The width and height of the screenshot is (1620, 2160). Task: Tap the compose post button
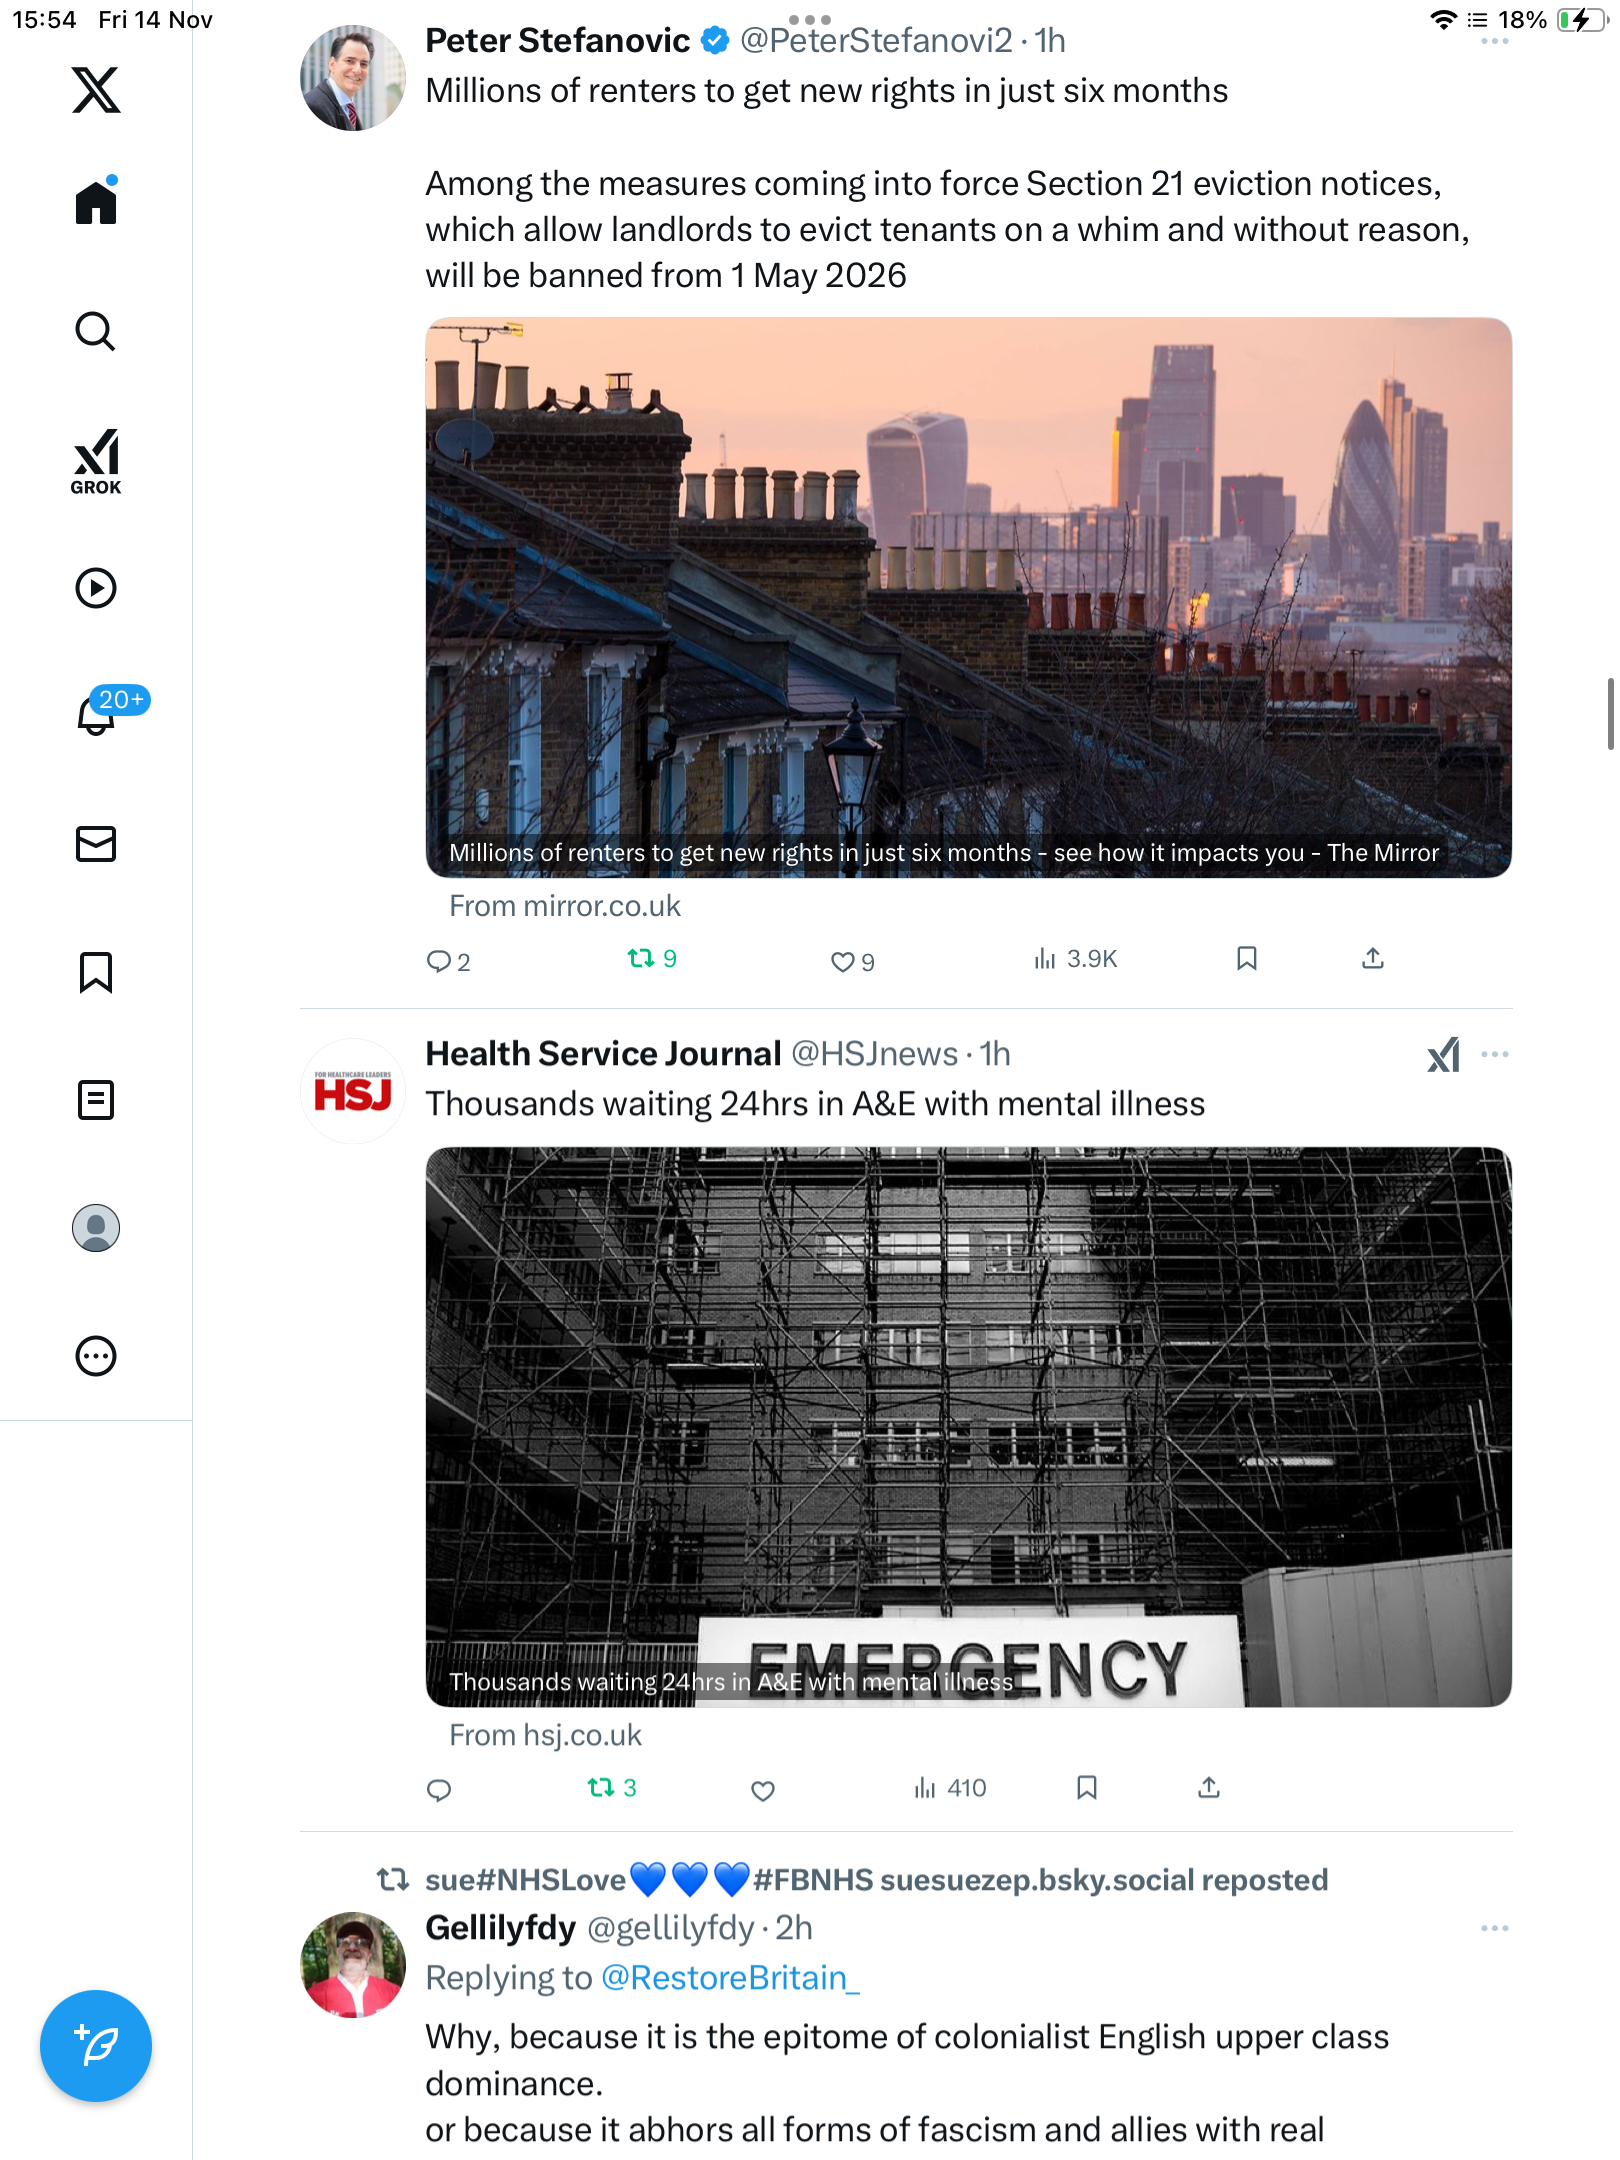pyautogui.click(x=96, y=2045)
